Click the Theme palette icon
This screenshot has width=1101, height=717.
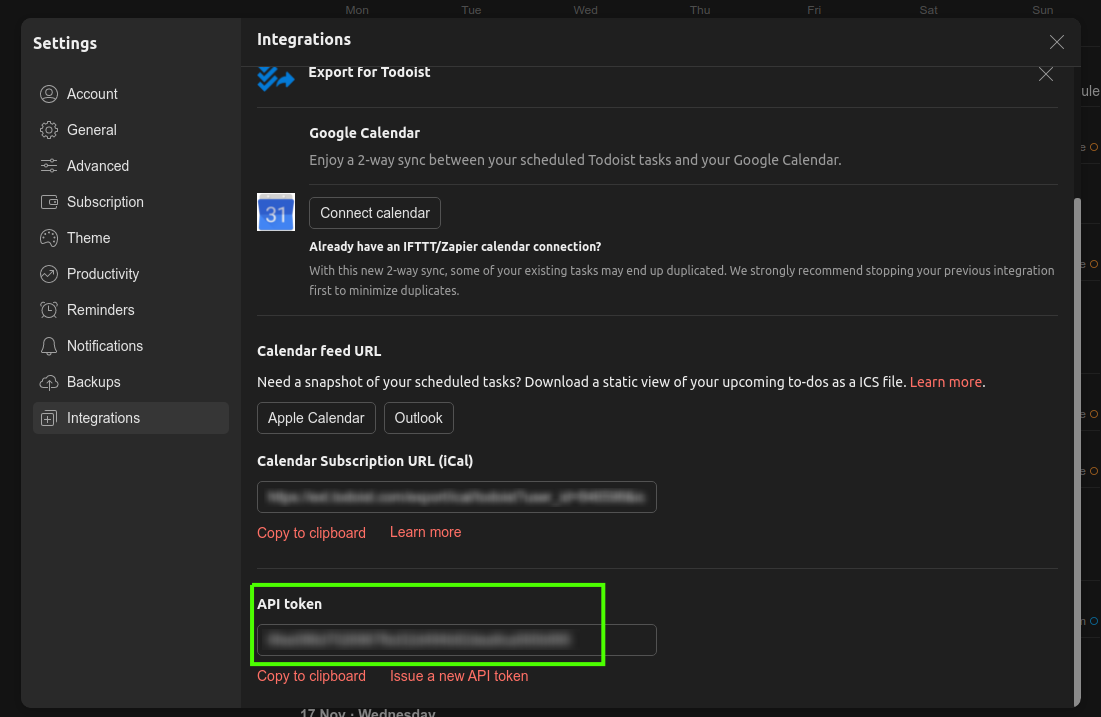coord(48,238)
